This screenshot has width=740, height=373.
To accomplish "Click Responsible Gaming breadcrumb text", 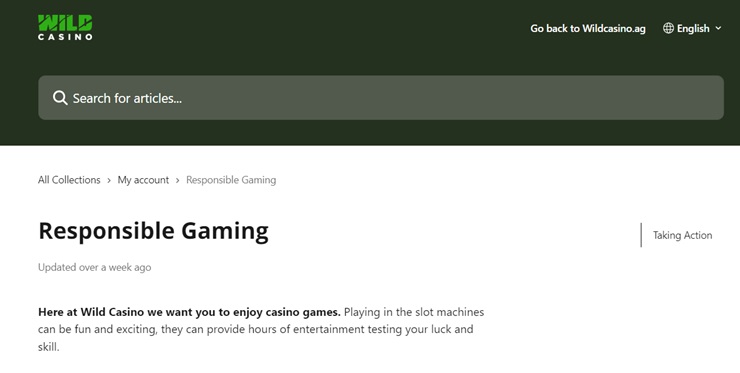I will pyautogui.click(x=231, y=180).
